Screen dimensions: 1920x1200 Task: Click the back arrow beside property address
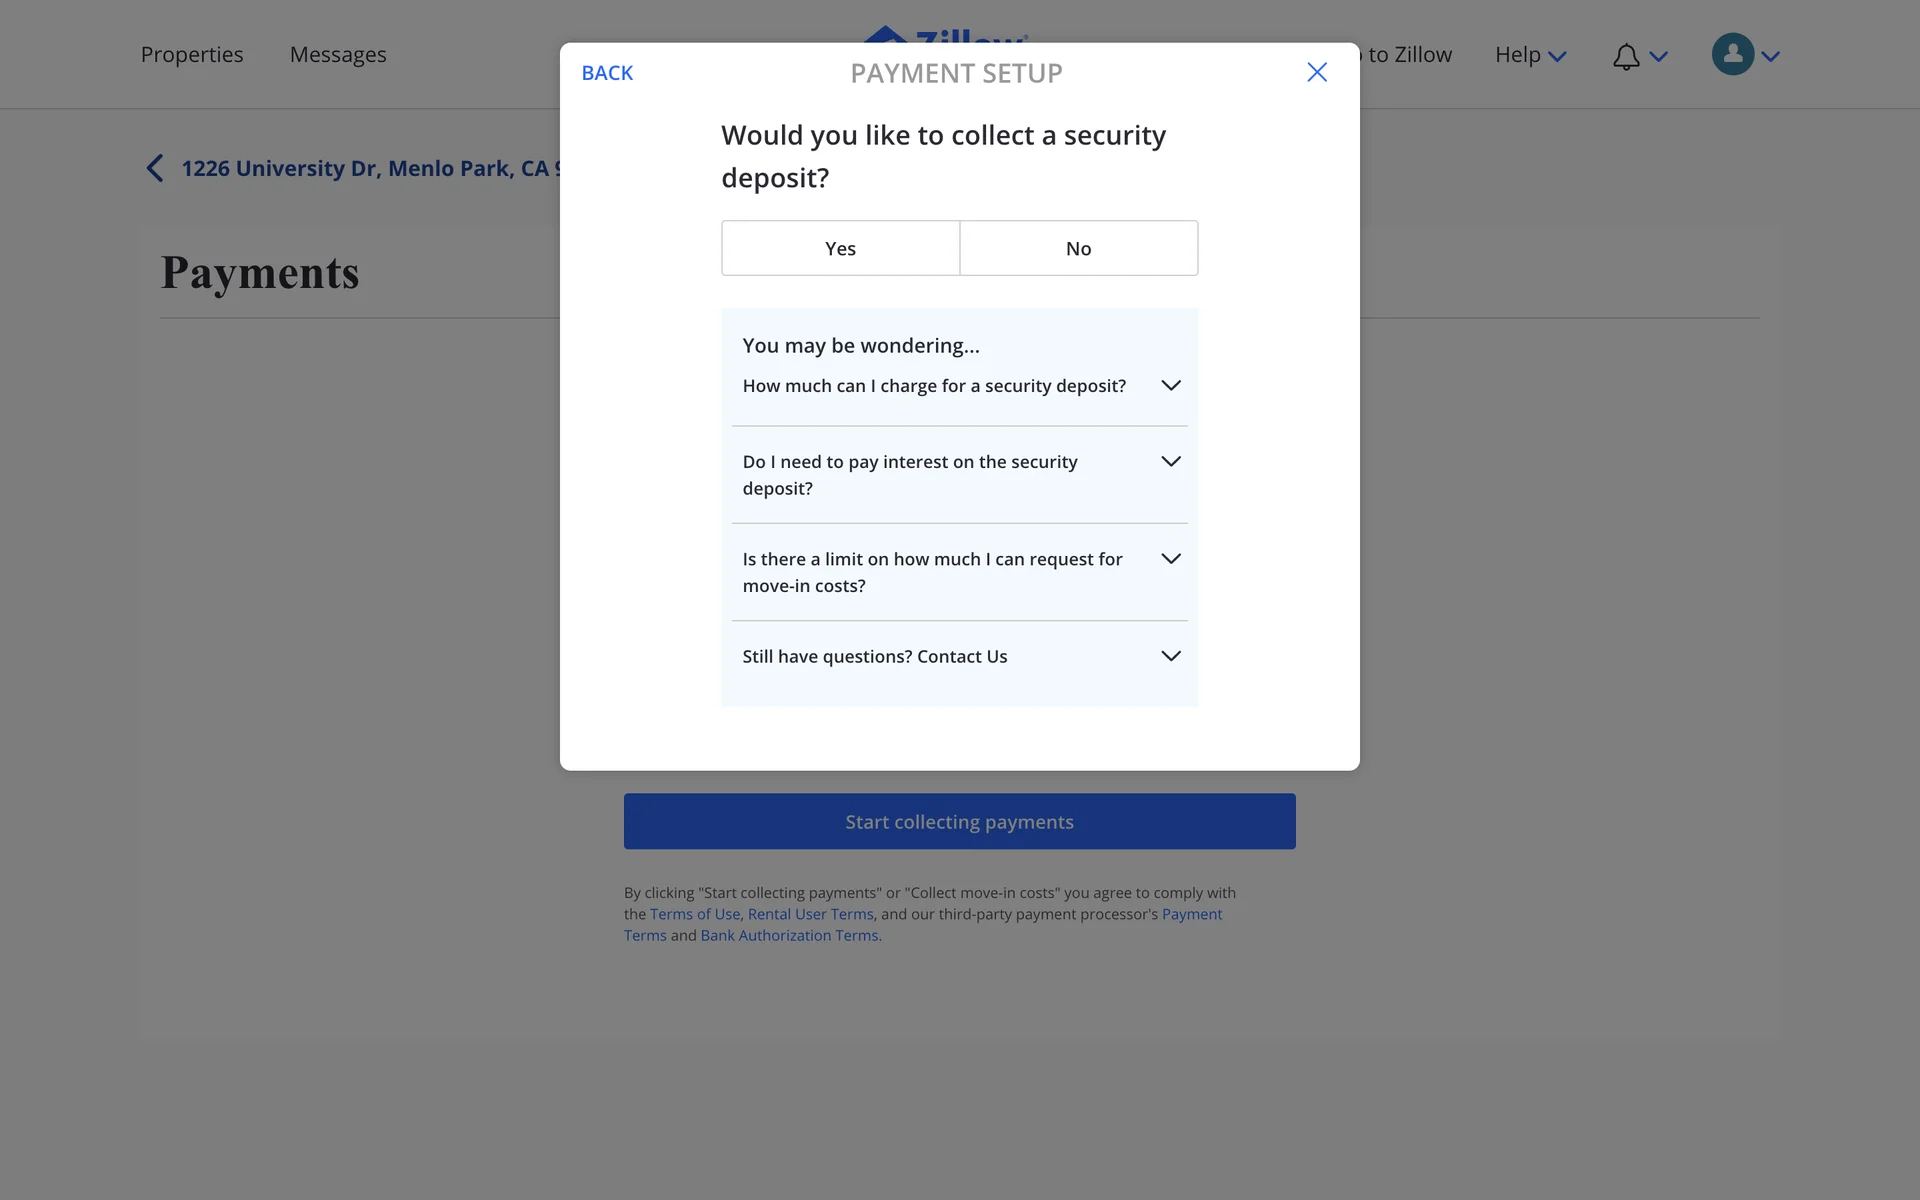point(155,168)
